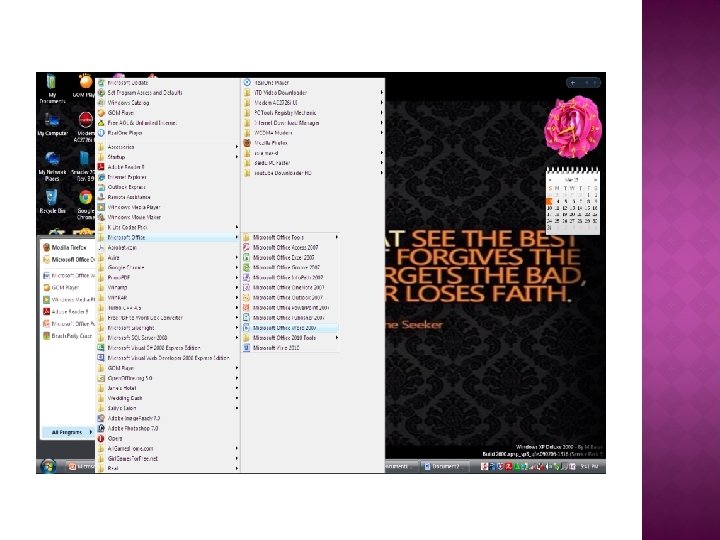Select the My Documents desktop icon
Screen dimensions: 720x540
point(52,89)
